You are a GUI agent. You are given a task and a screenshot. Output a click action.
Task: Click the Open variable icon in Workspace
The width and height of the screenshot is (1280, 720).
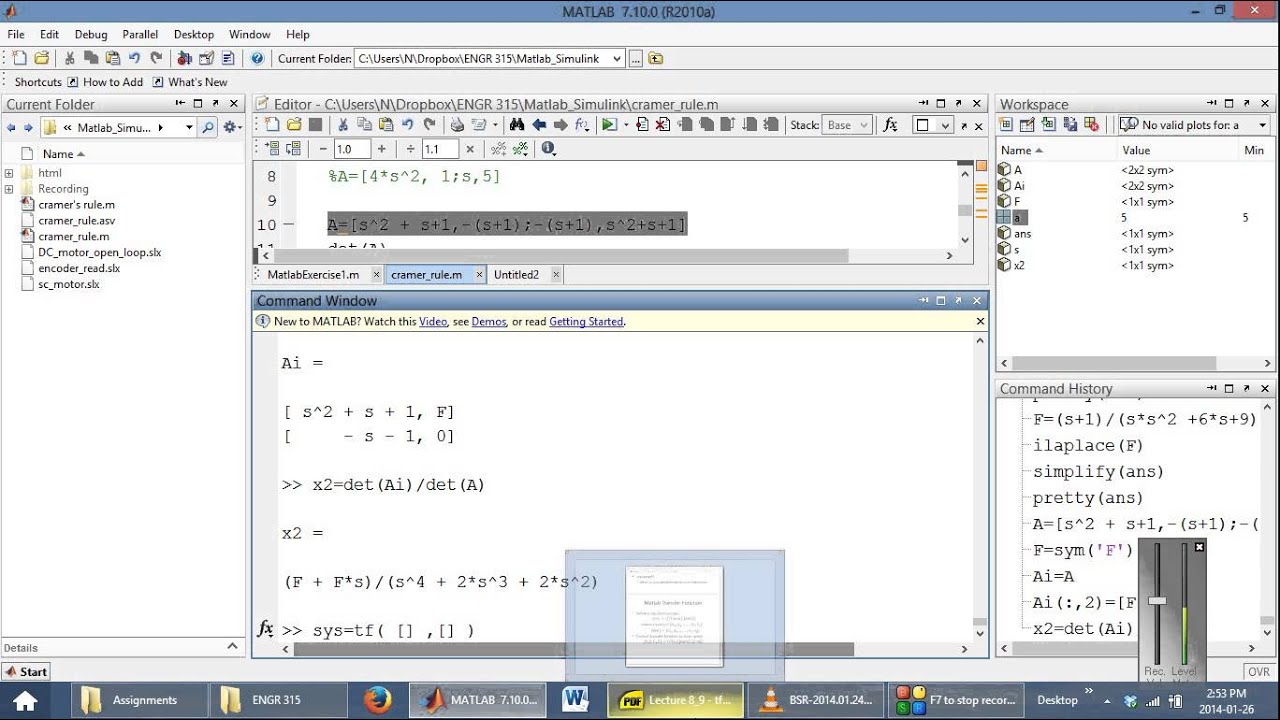pyautogui.click(x=1028, y=125)
